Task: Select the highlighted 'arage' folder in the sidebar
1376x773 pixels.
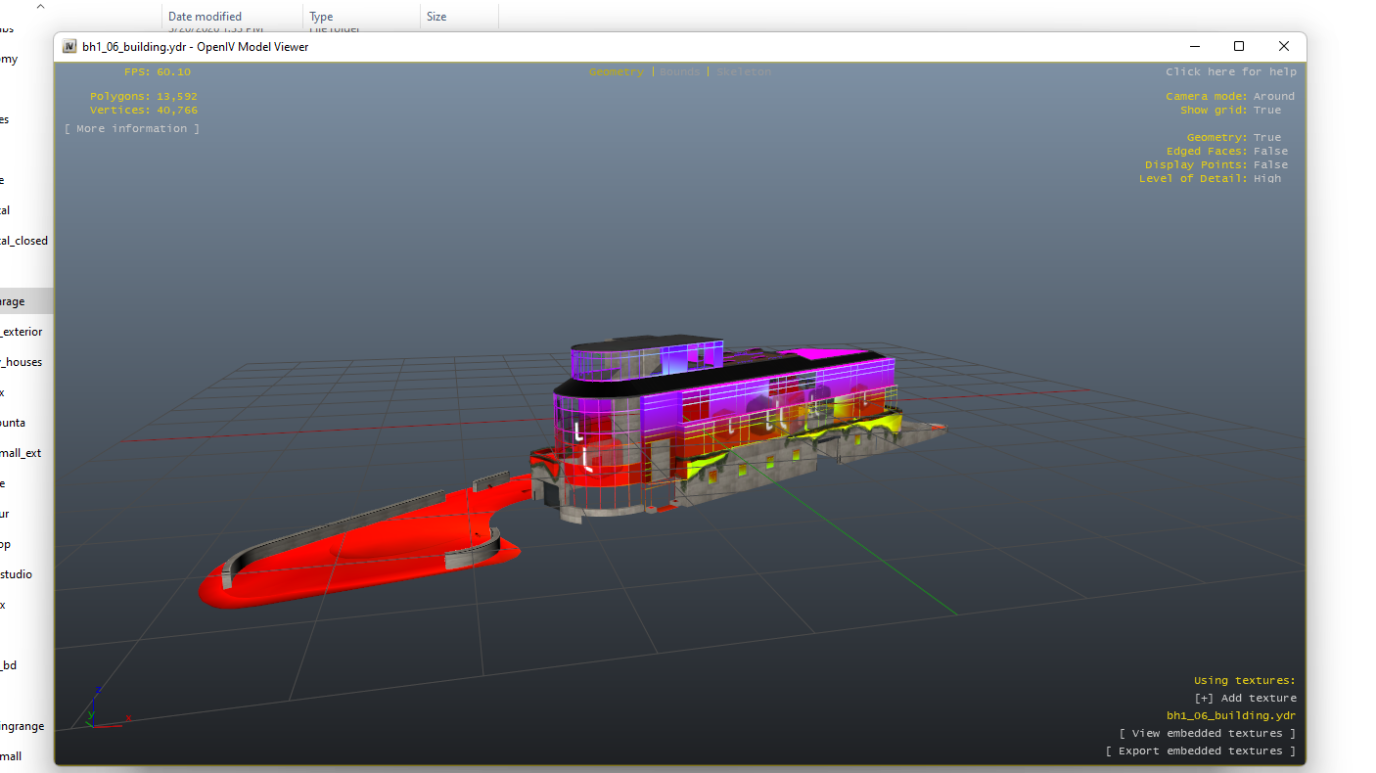Action: pos(26,301)
